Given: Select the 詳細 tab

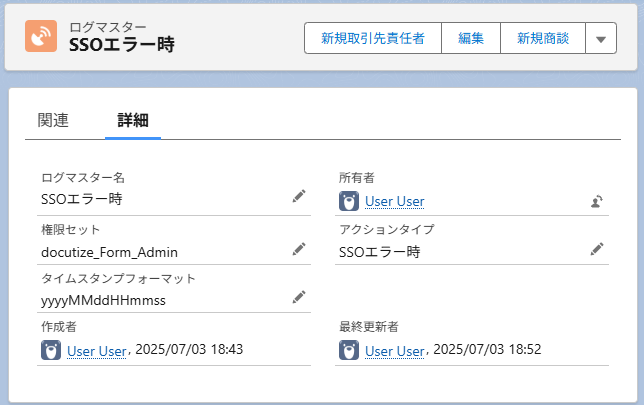Looking at the screenshot, I should (133, 120).
